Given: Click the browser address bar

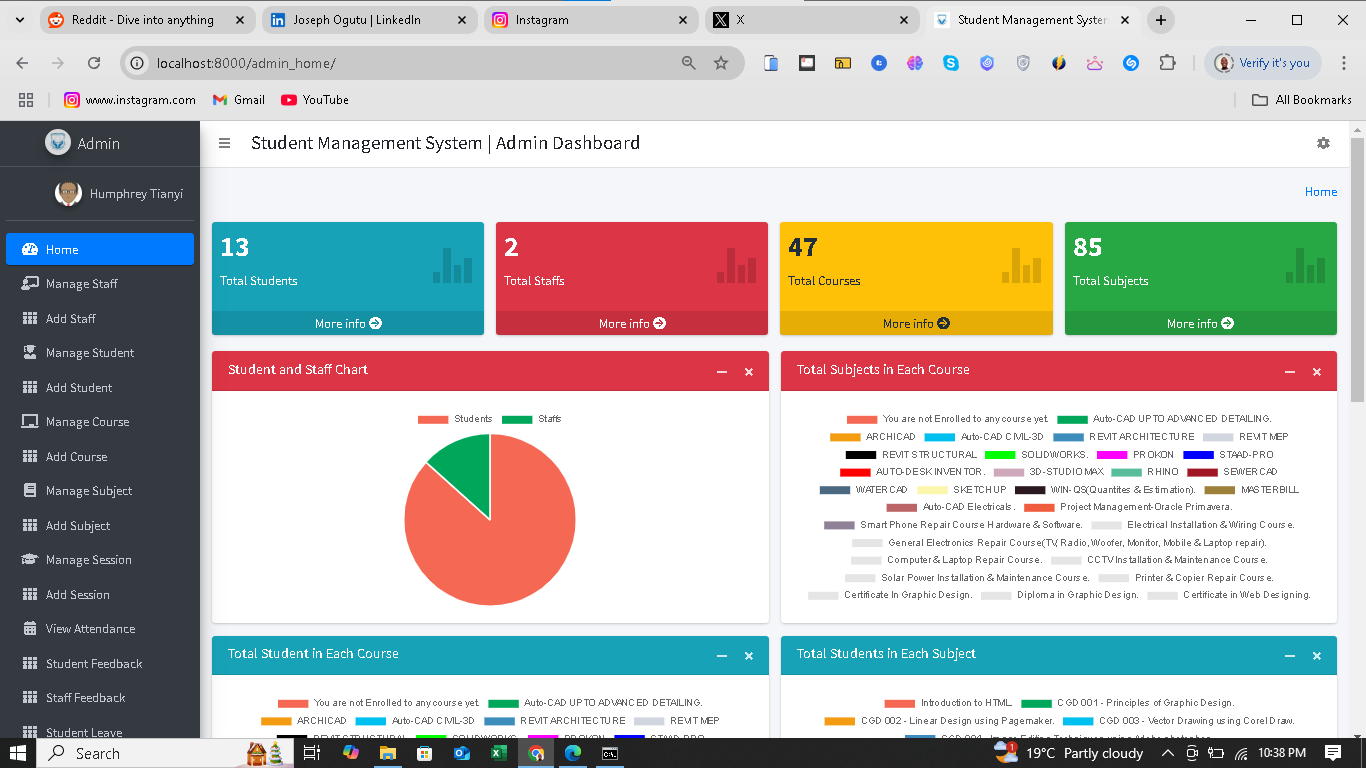Looking at the screenshot, I should (x=400, y=61).
